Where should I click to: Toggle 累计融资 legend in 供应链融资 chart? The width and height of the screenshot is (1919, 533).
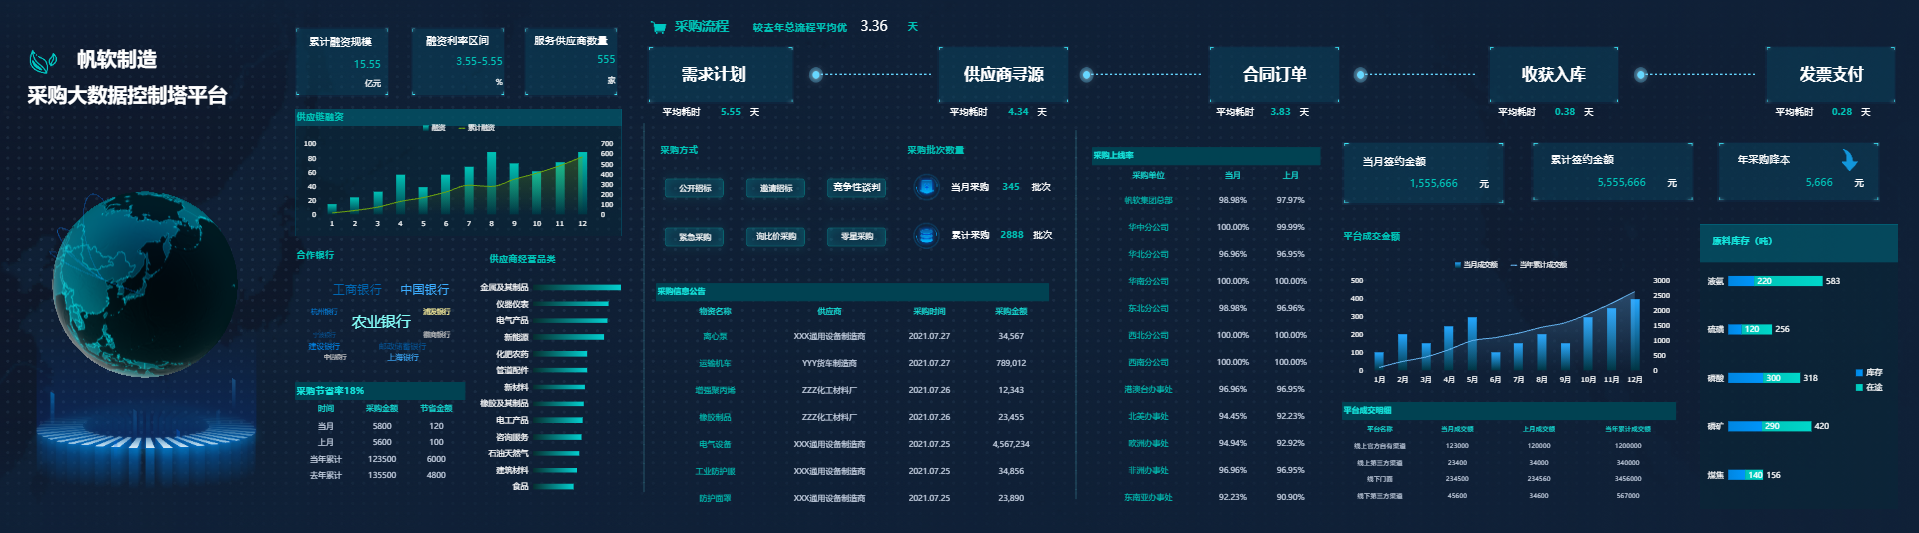click(x=476, y=128)
